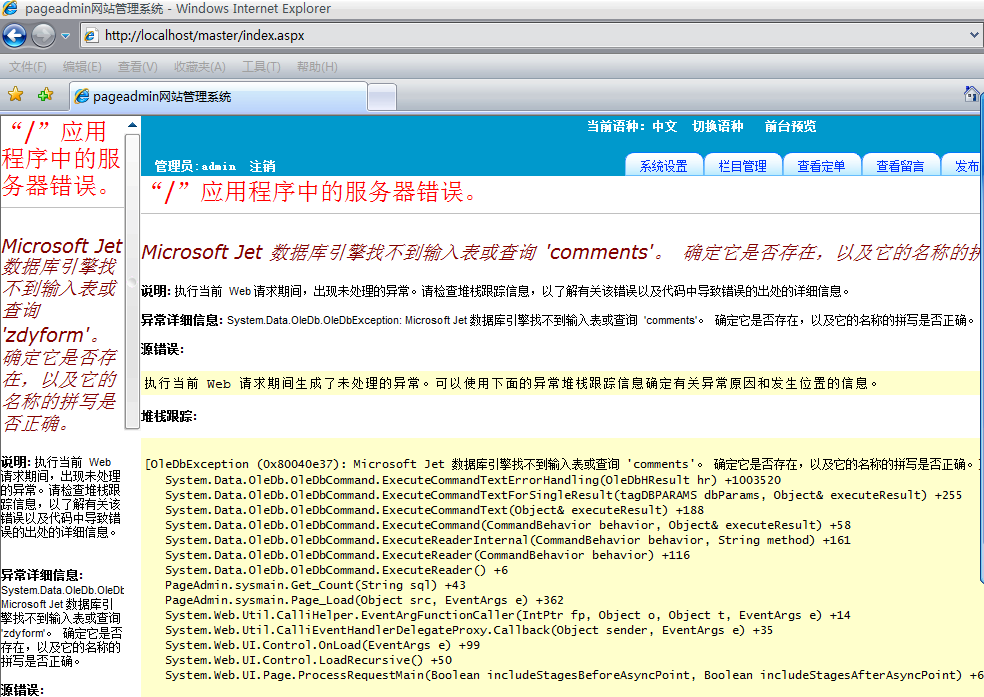The width and height of the screenshot is (984, 697).
Task: Open a new blank browser tab
Action: (381, 97)
